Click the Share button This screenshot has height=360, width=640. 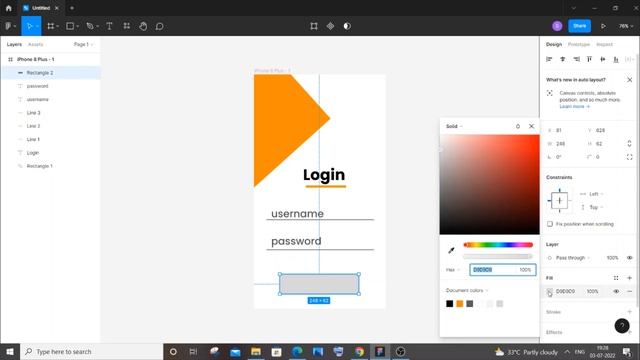click(580, 26)
